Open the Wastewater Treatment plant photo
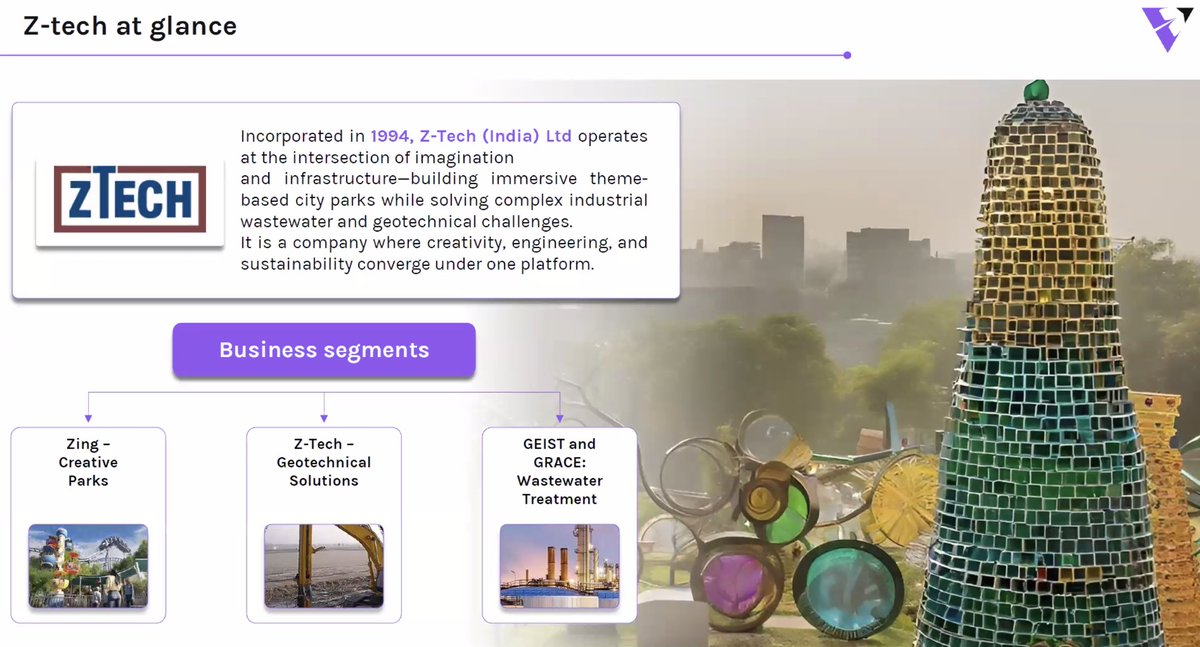 pos(560,566)
